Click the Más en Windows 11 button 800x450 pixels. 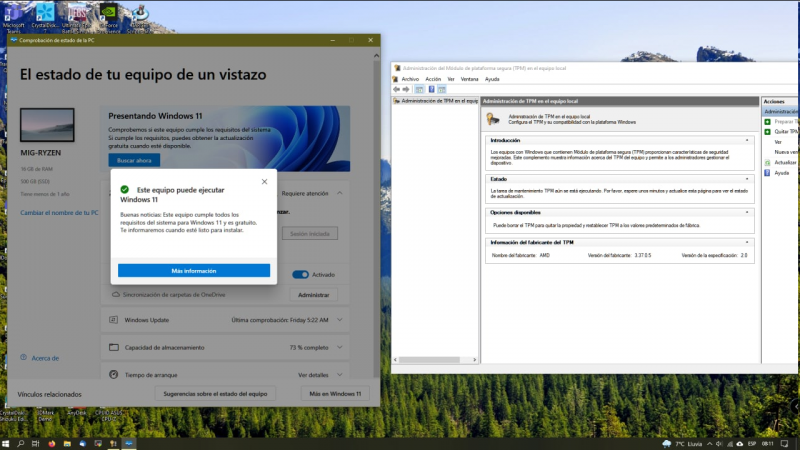335,394
